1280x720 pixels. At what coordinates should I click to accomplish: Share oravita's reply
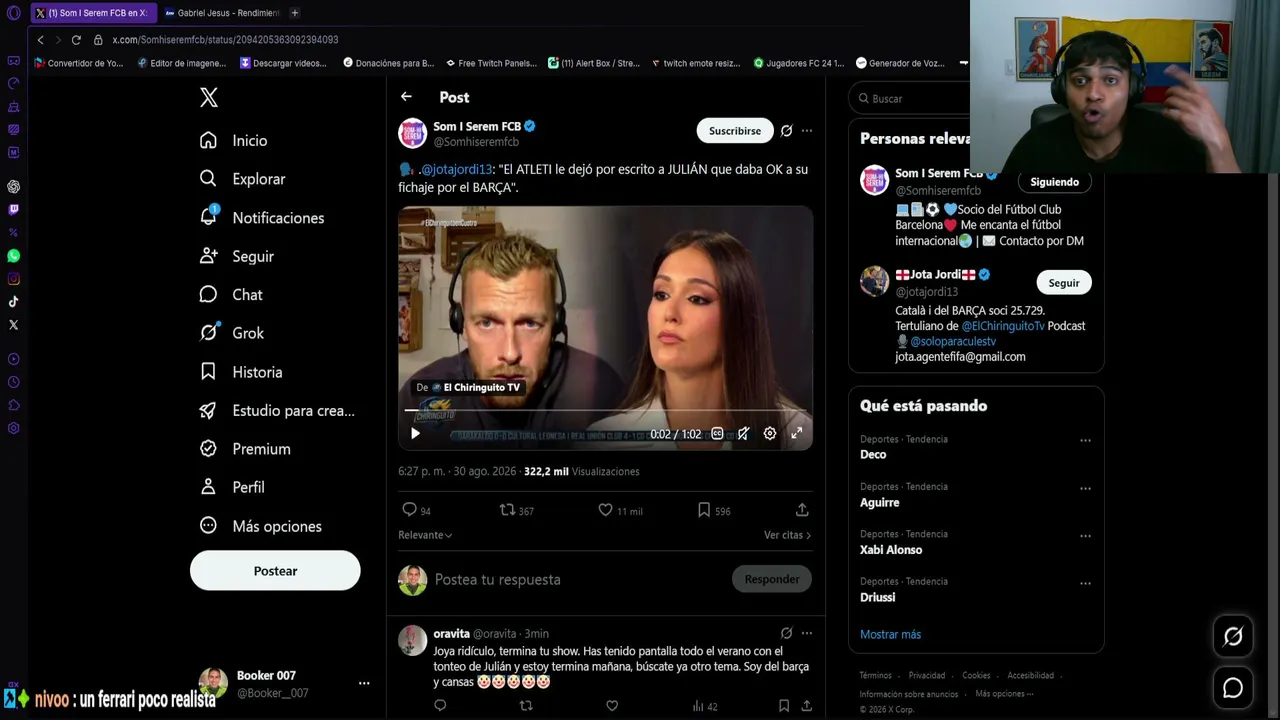806,706
